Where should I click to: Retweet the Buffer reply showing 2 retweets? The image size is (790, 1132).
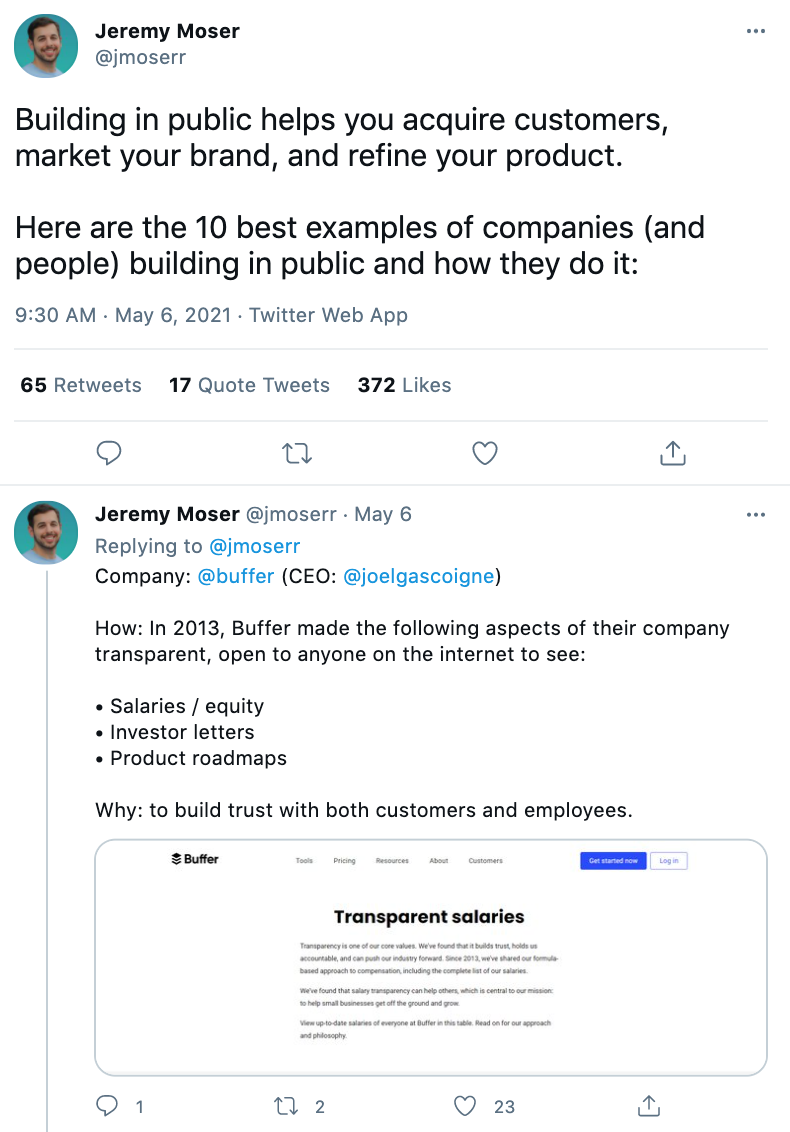pos(287,1106)
